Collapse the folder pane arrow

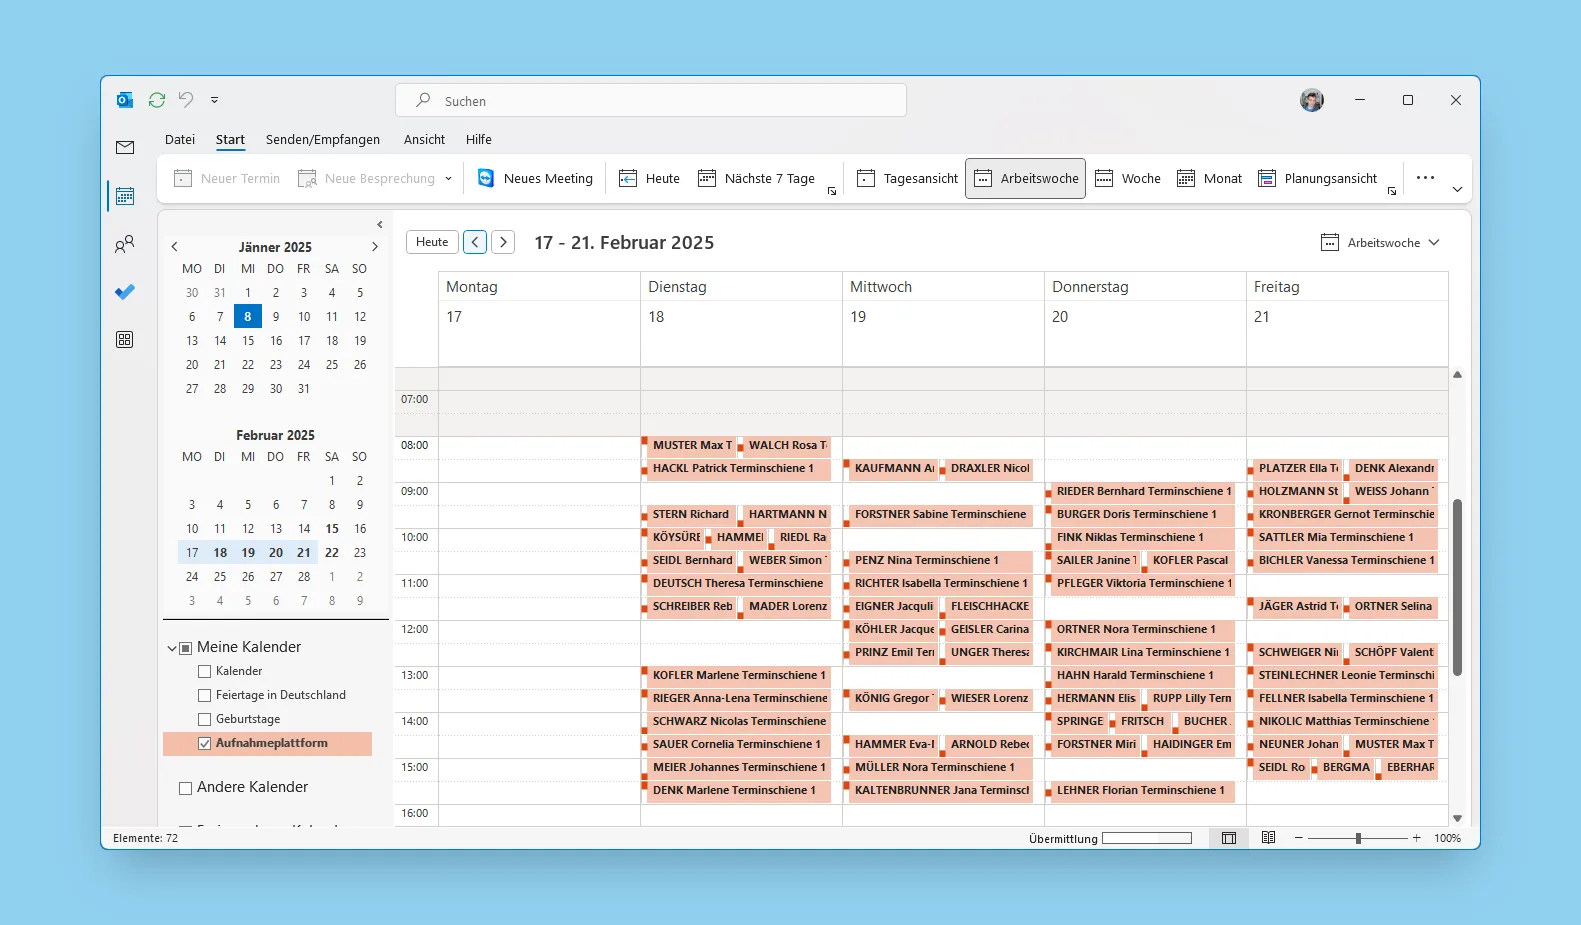point(380,224)
